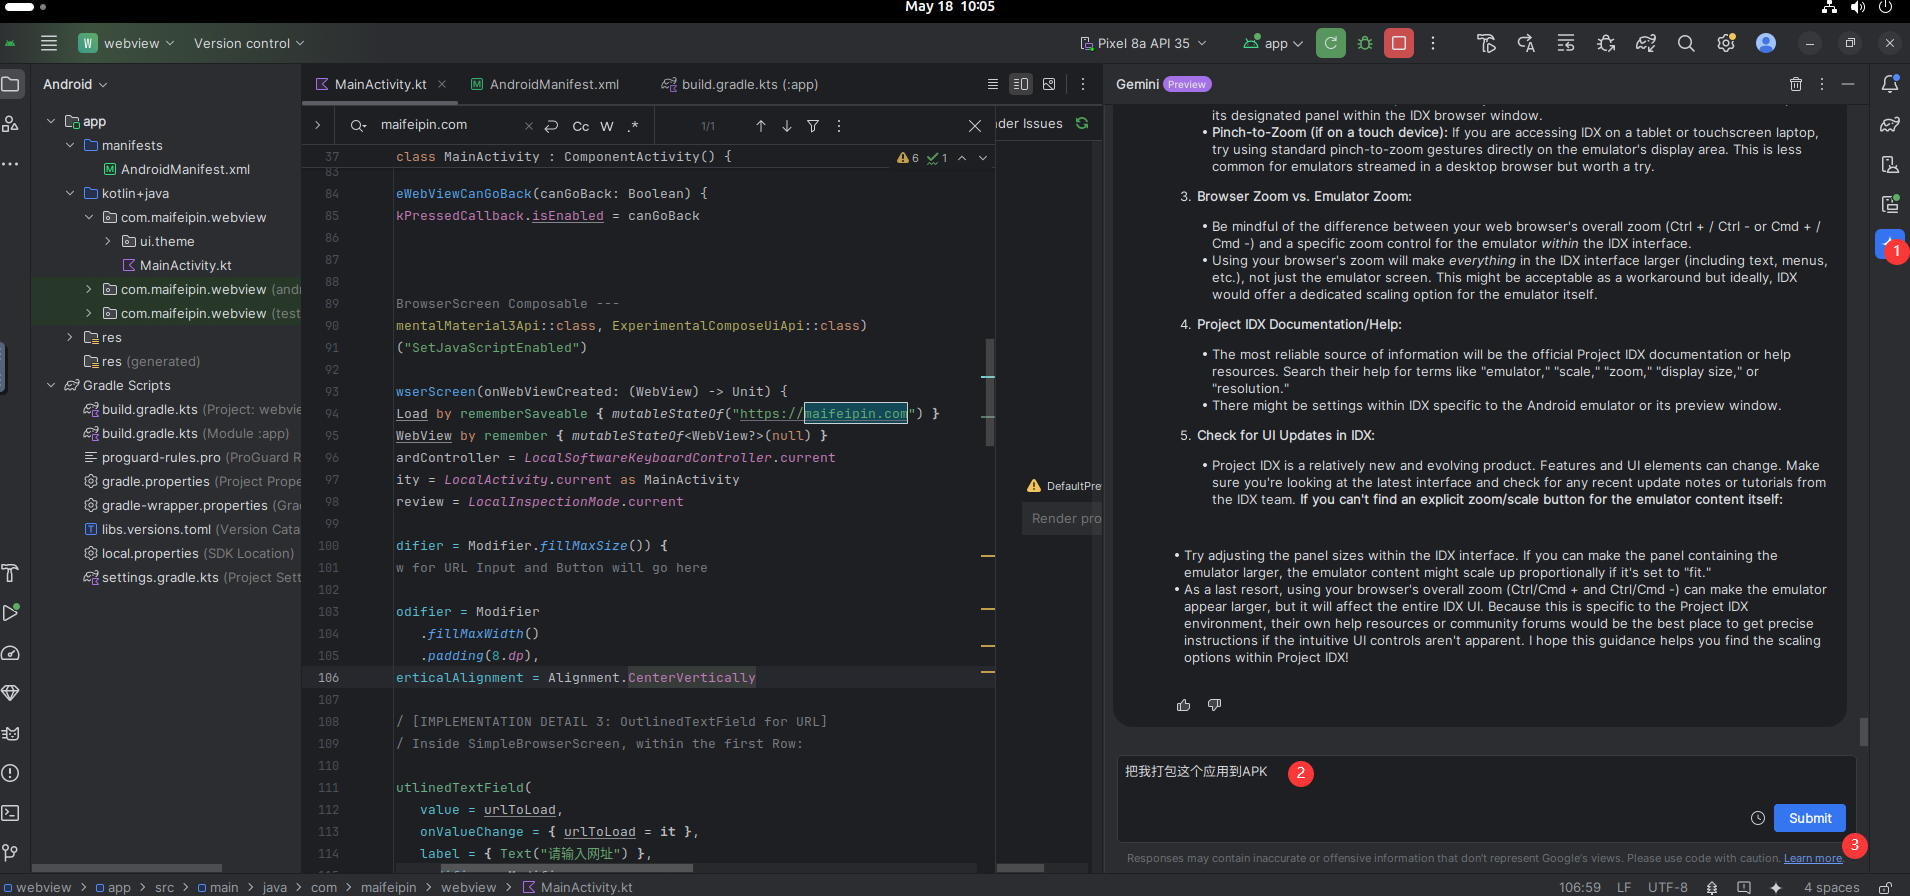
Task: Open Problems tool window icon
Action: (11, 773)
